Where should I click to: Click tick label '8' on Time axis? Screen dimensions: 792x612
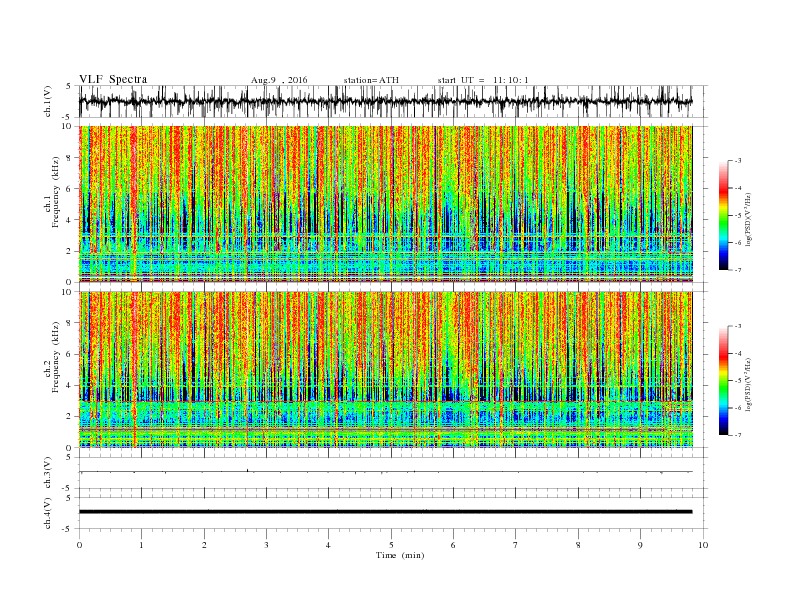coord(578,545)
